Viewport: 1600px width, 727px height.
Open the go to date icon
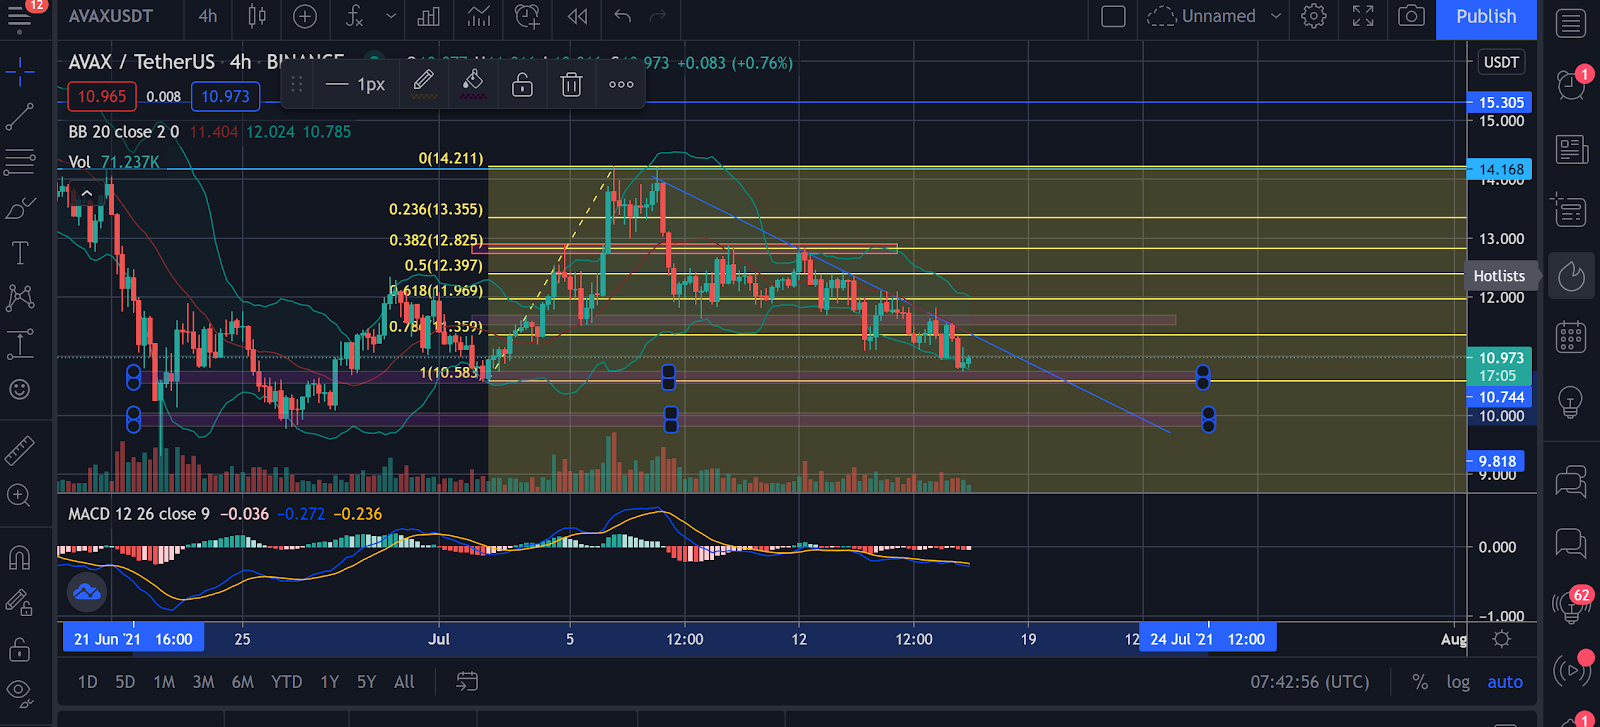[467, 682]
